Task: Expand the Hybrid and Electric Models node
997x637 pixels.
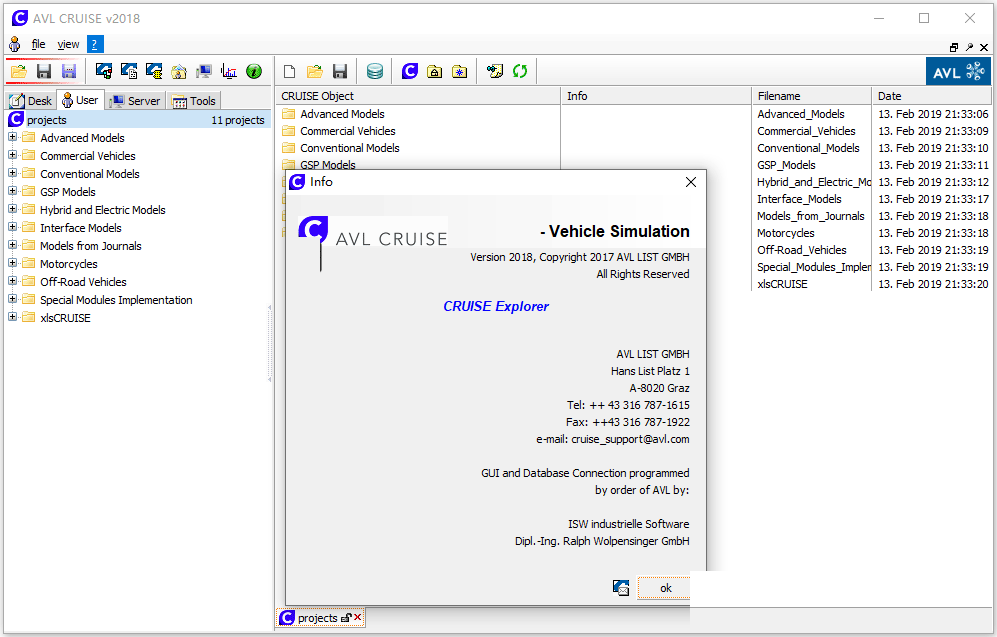Action: pyautogui.click(x=12, y=209)
